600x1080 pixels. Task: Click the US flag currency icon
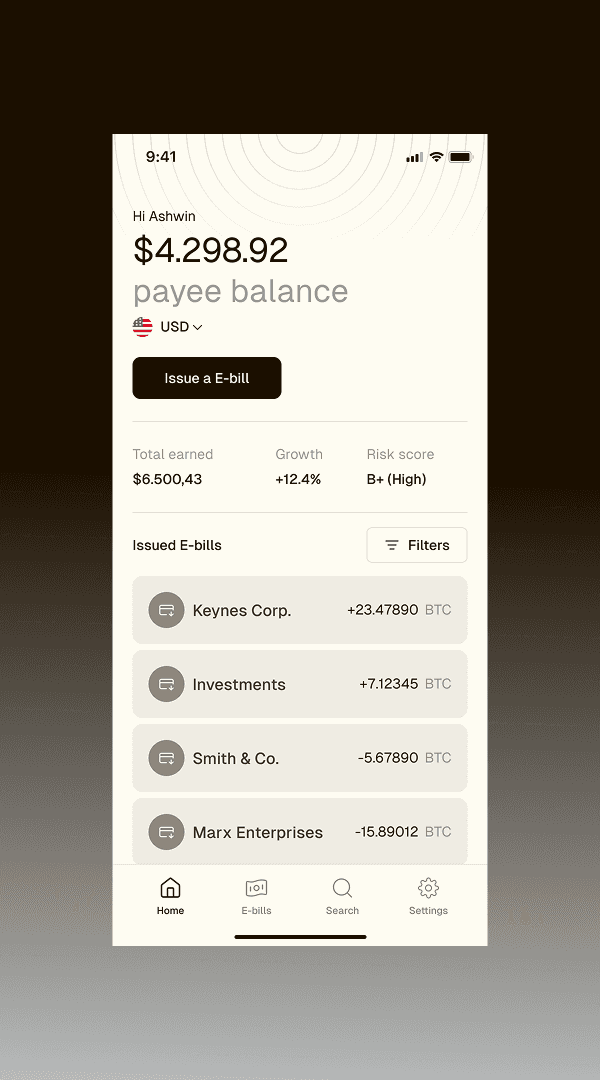tap(143, 326)
